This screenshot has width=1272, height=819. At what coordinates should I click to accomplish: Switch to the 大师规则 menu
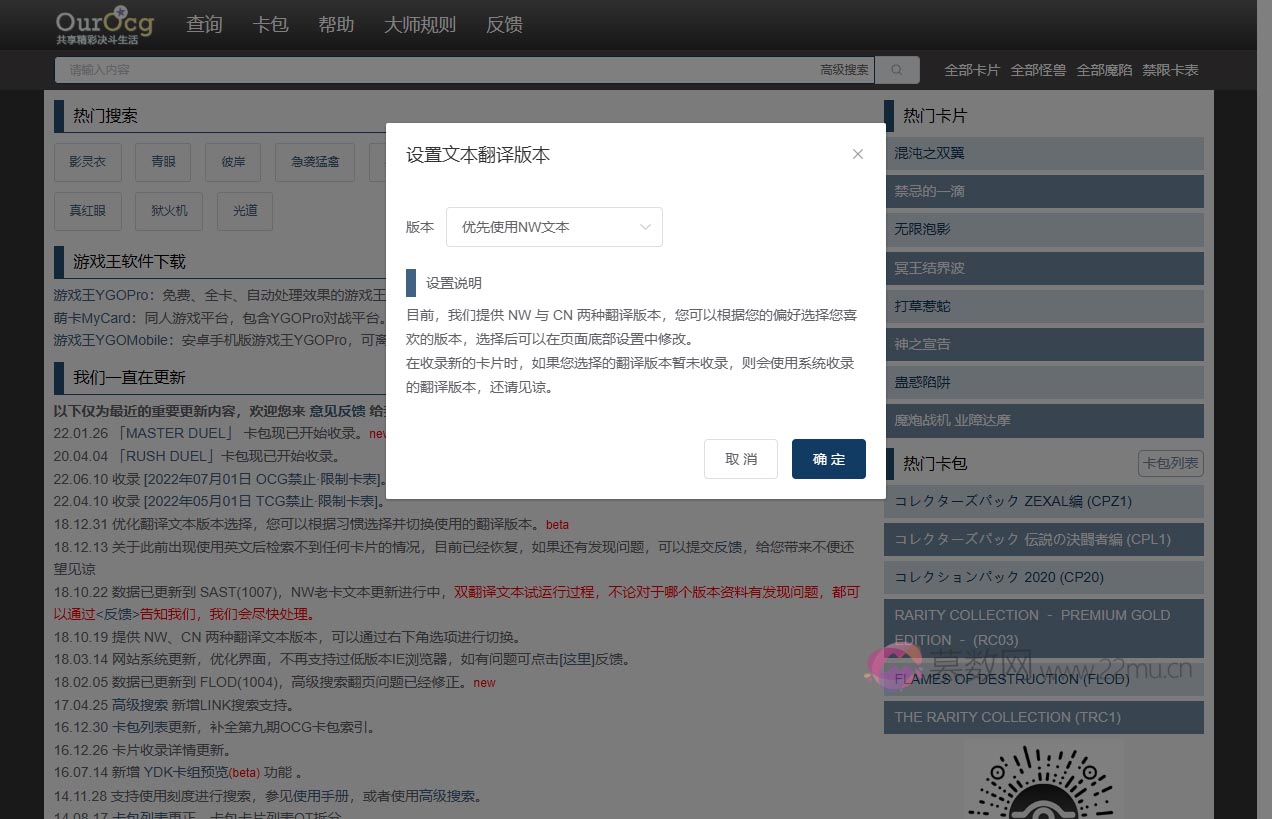[419, 25]
